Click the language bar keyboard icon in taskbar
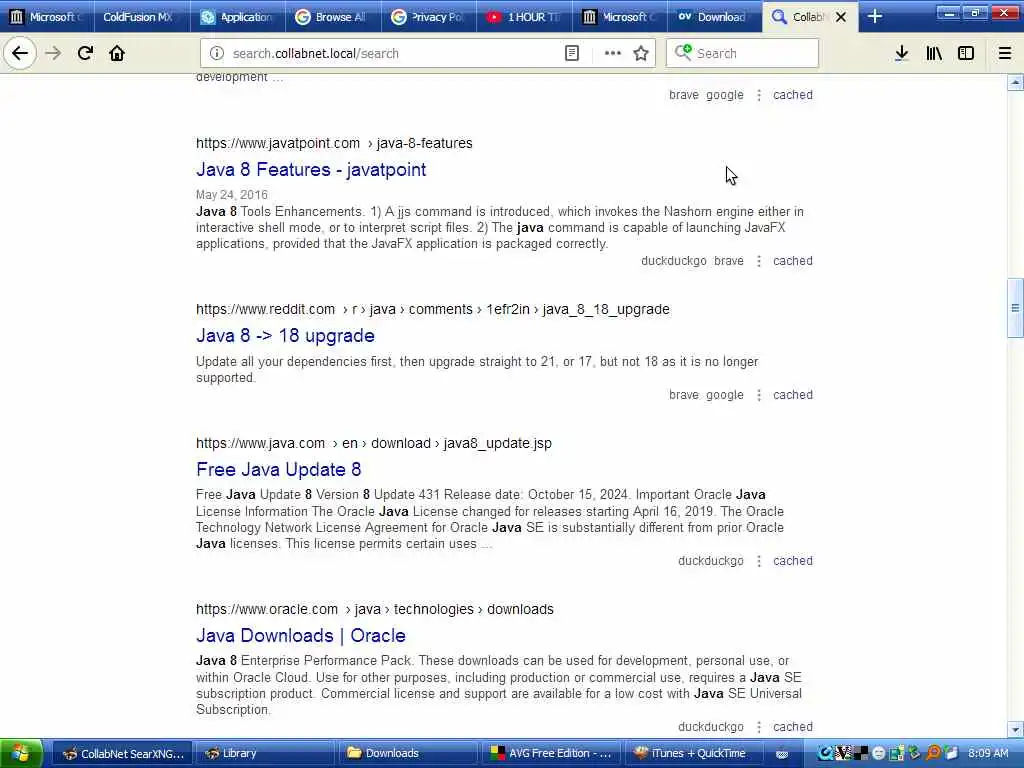The height and width of the screenshot is (768, 1024). pos(782,754)
